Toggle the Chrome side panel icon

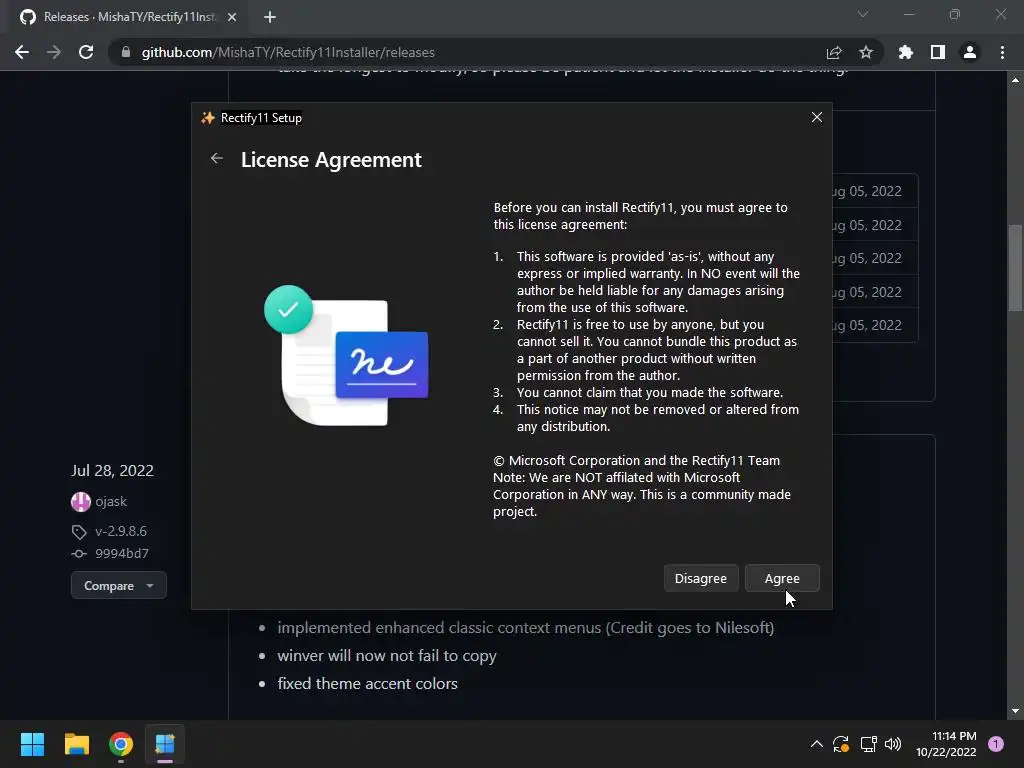pyautogui.click(x=938, y=52)
